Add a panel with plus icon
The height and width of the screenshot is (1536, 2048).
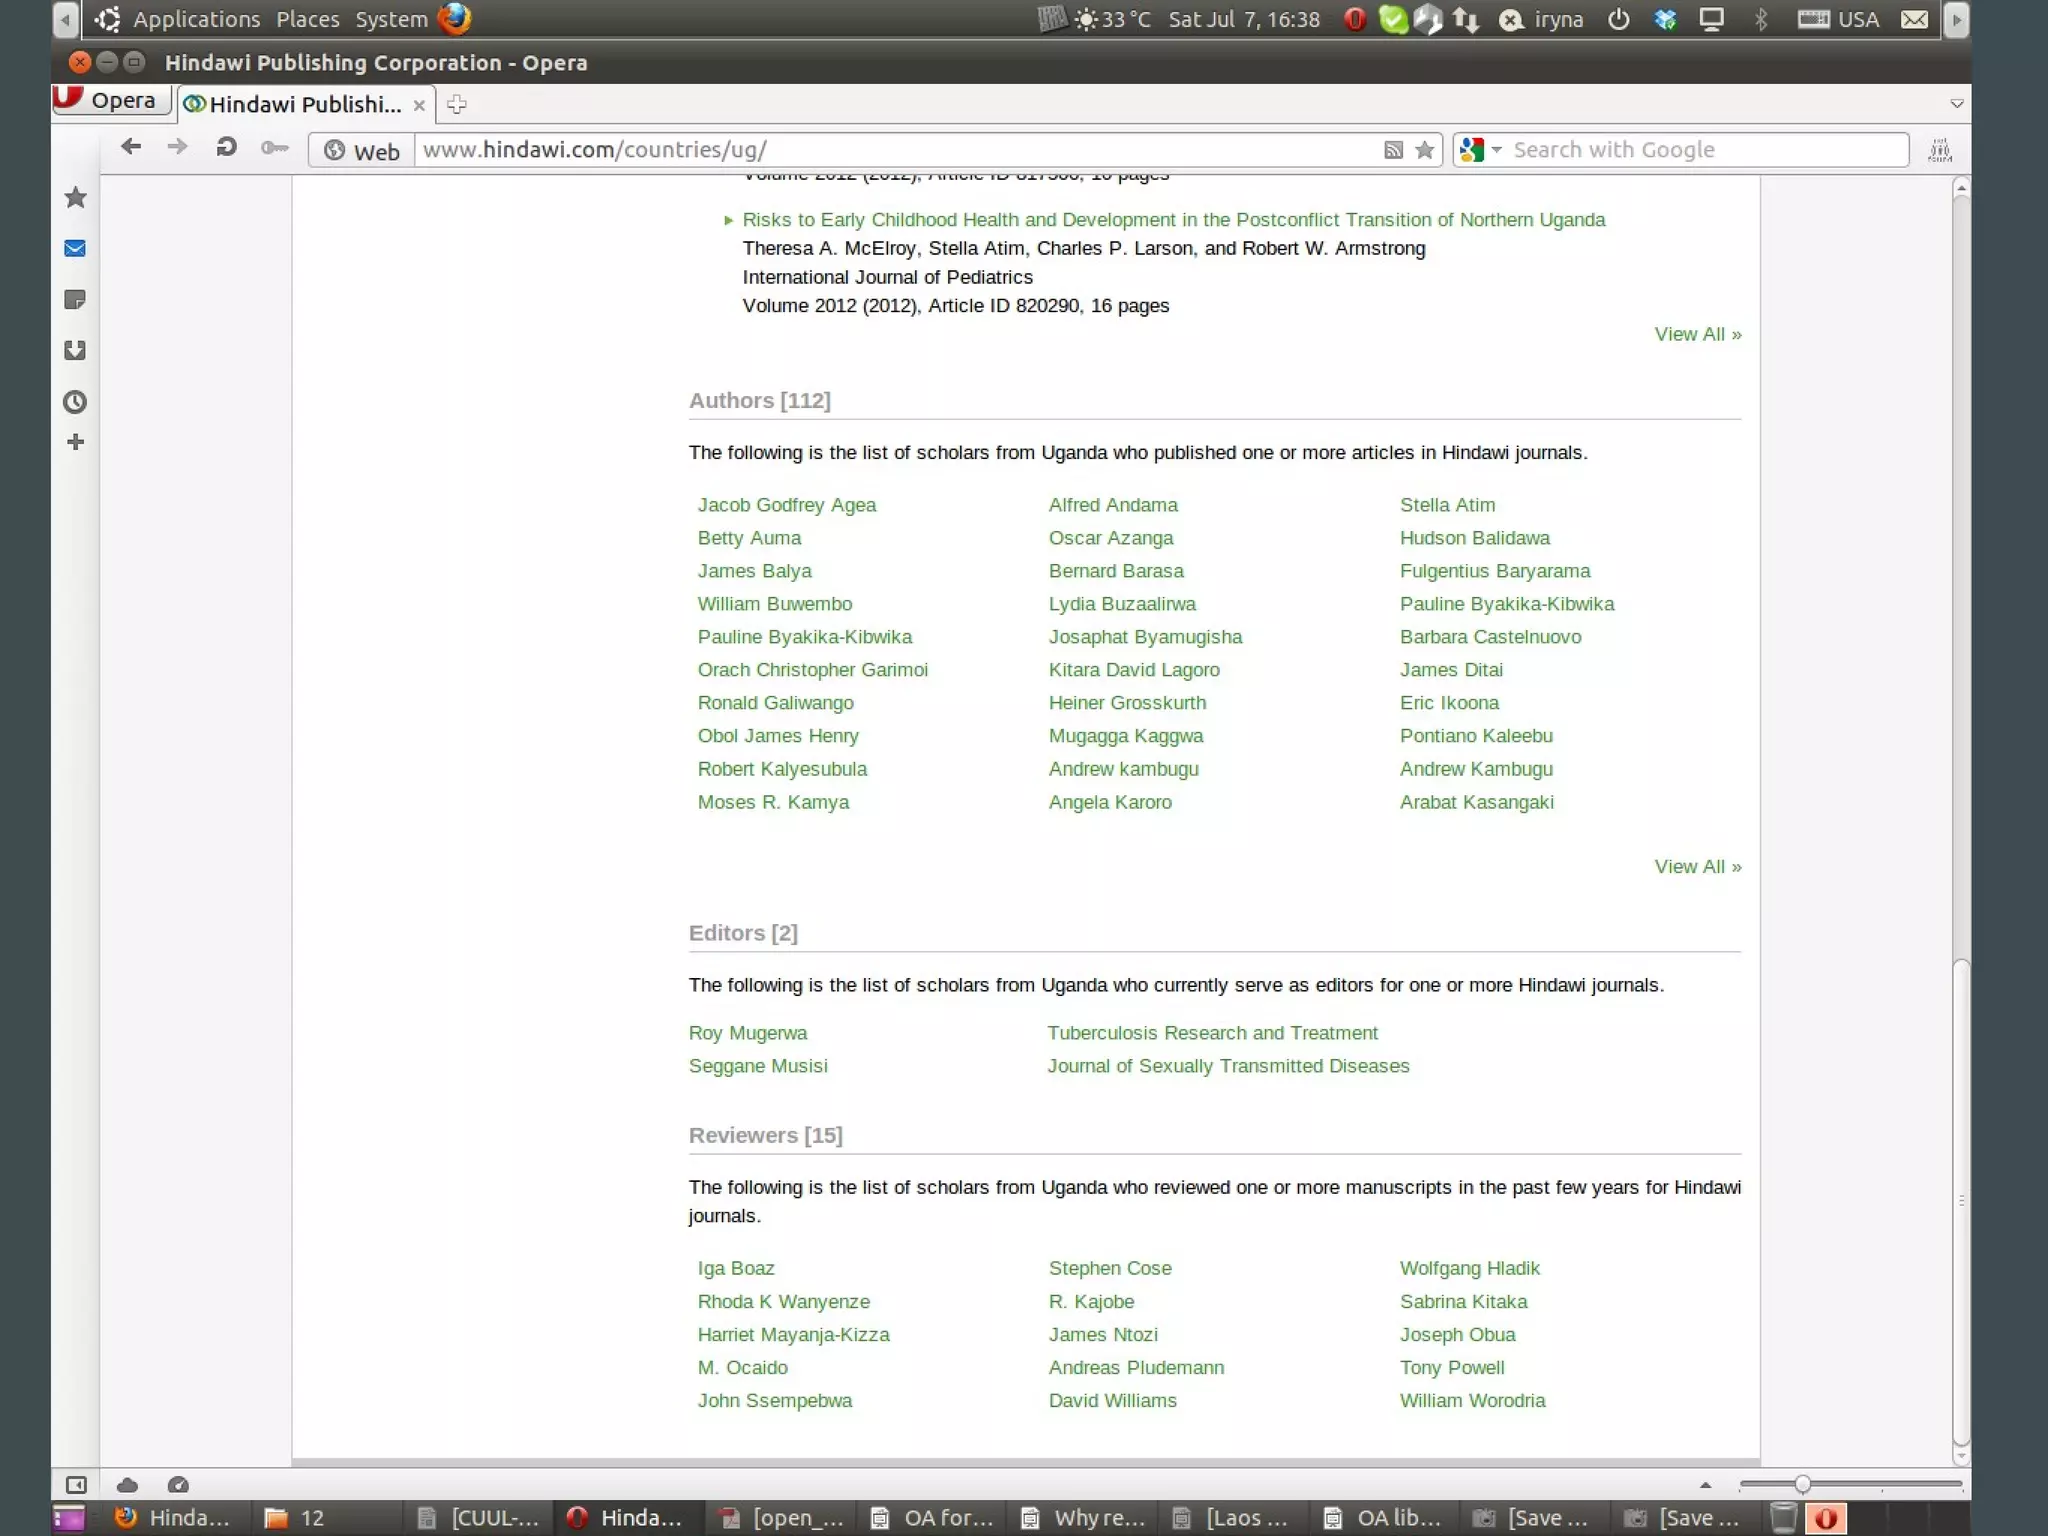click(x=75, y=442)
